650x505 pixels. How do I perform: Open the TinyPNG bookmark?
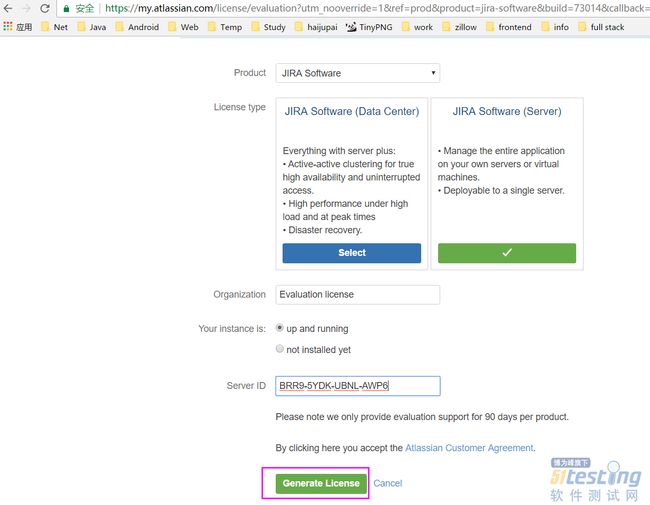coord(369,27)
